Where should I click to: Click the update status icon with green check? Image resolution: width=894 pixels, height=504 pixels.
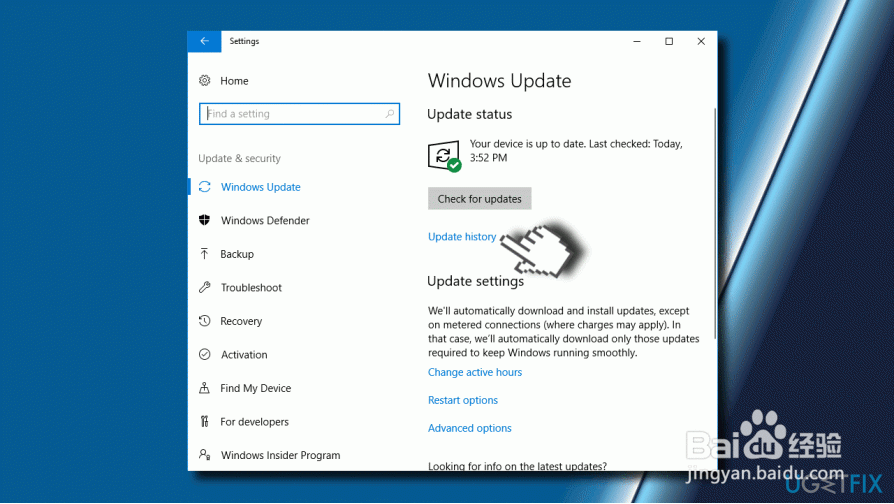coord(444,156)
